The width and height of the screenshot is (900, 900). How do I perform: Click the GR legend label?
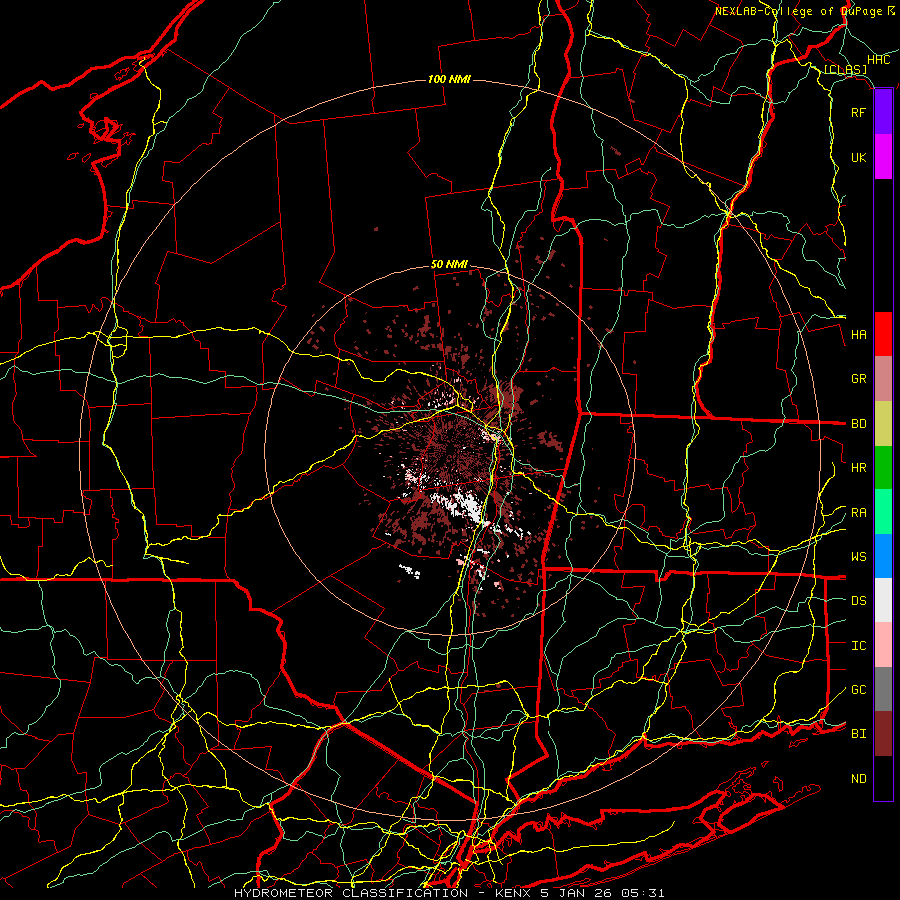point(859,379)
